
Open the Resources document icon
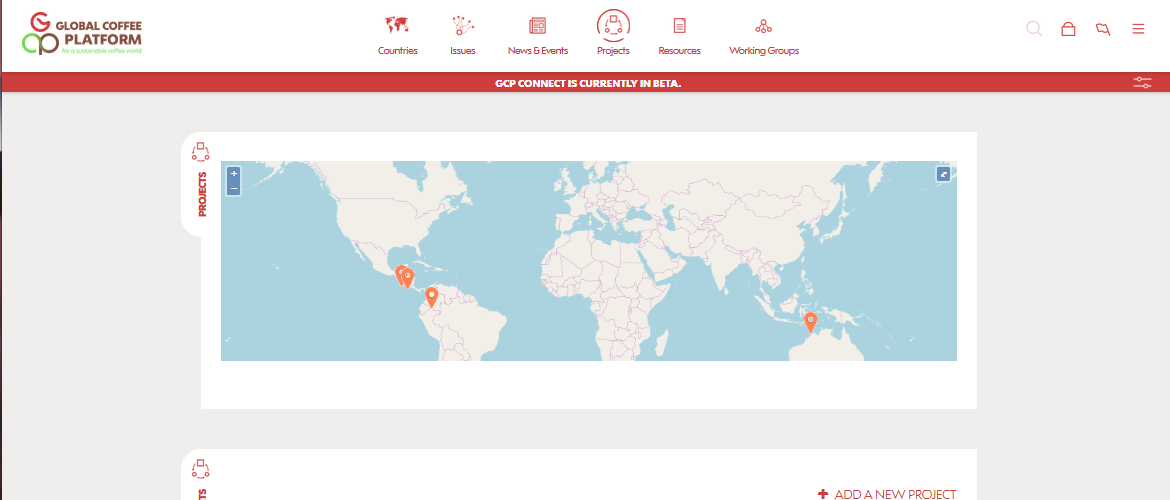click(x=679, y=26)
